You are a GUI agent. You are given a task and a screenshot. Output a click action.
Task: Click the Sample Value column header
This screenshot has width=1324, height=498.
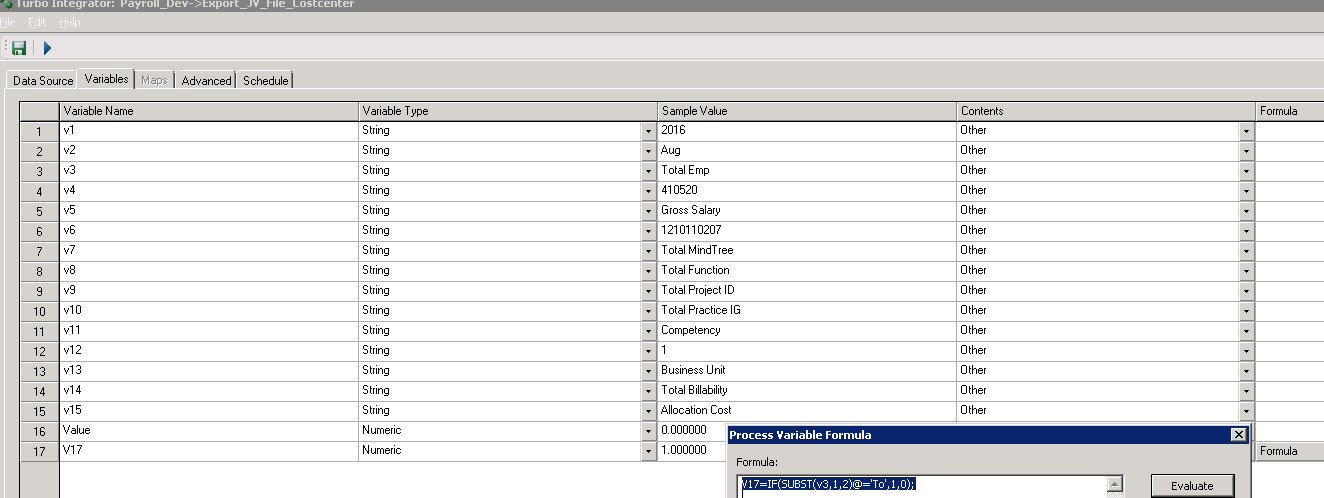(807, 111)
